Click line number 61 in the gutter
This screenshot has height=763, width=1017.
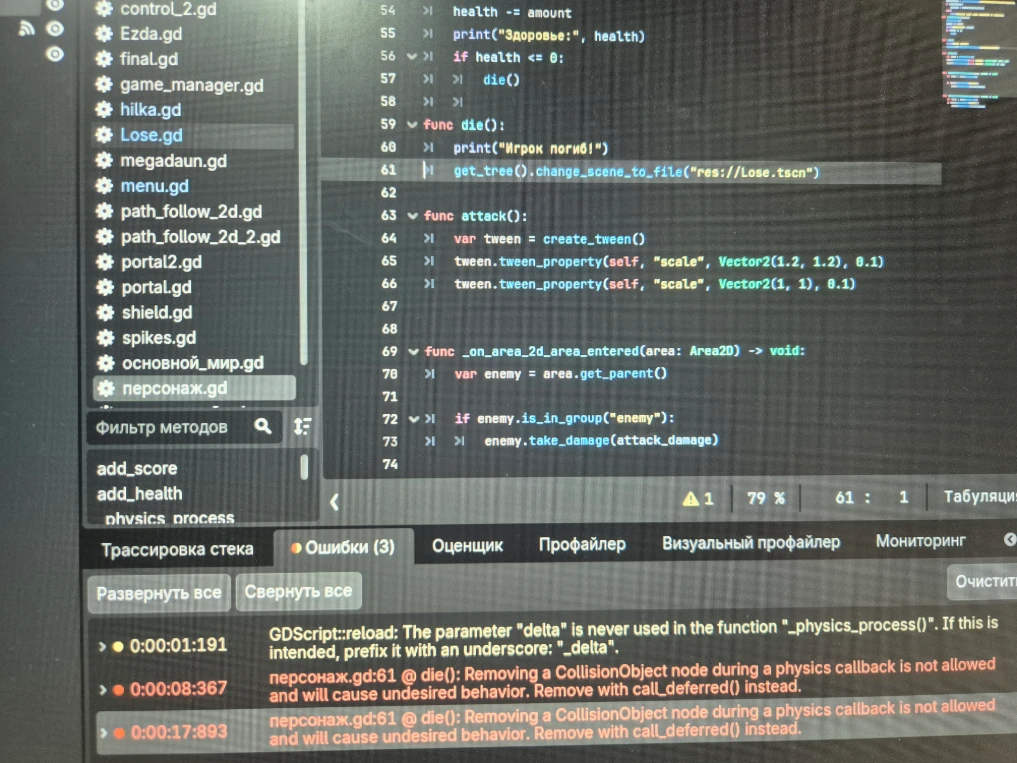(389, 170)
